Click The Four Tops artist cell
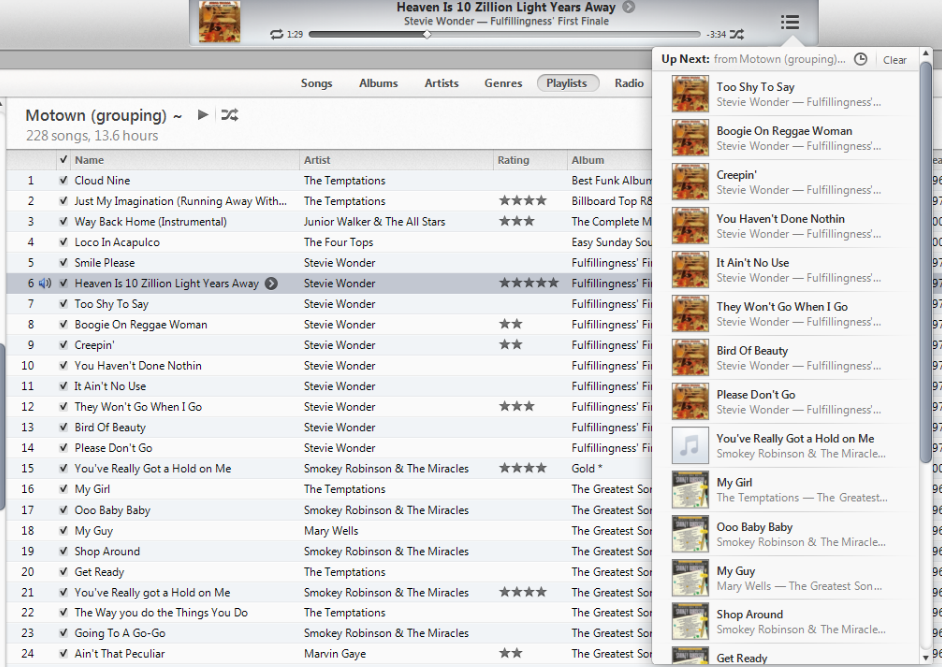The height and width of the screenshot is (667, 942). click(x=338, y=242)
